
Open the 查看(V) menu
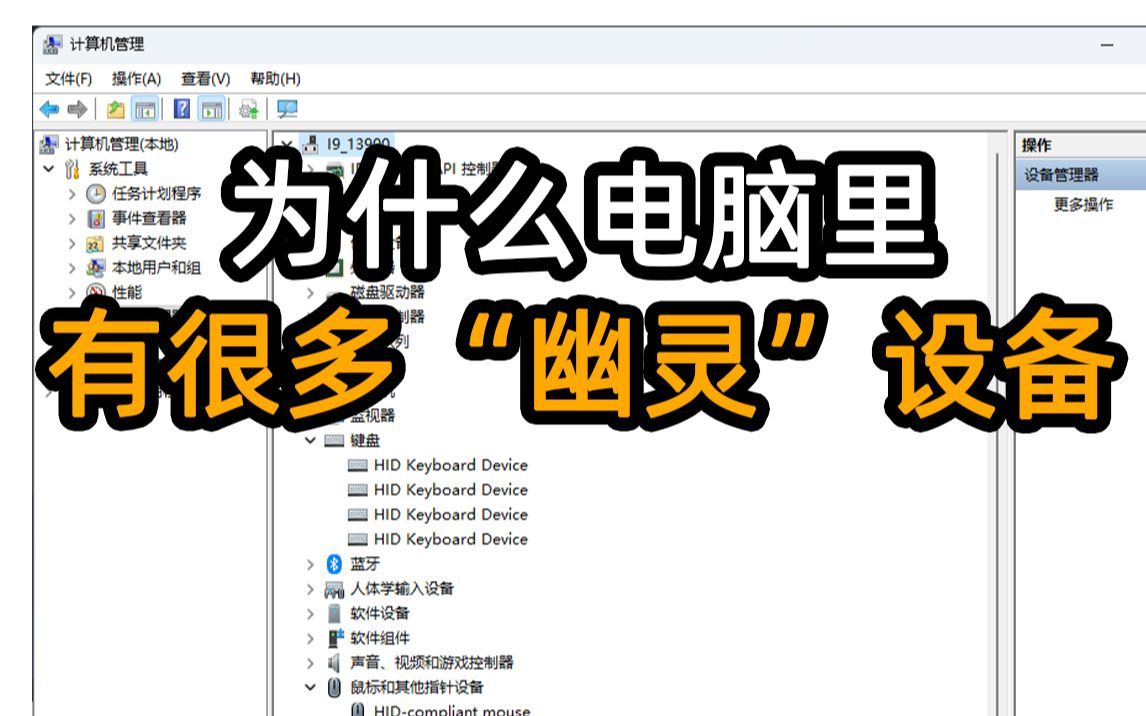[205, 78]
